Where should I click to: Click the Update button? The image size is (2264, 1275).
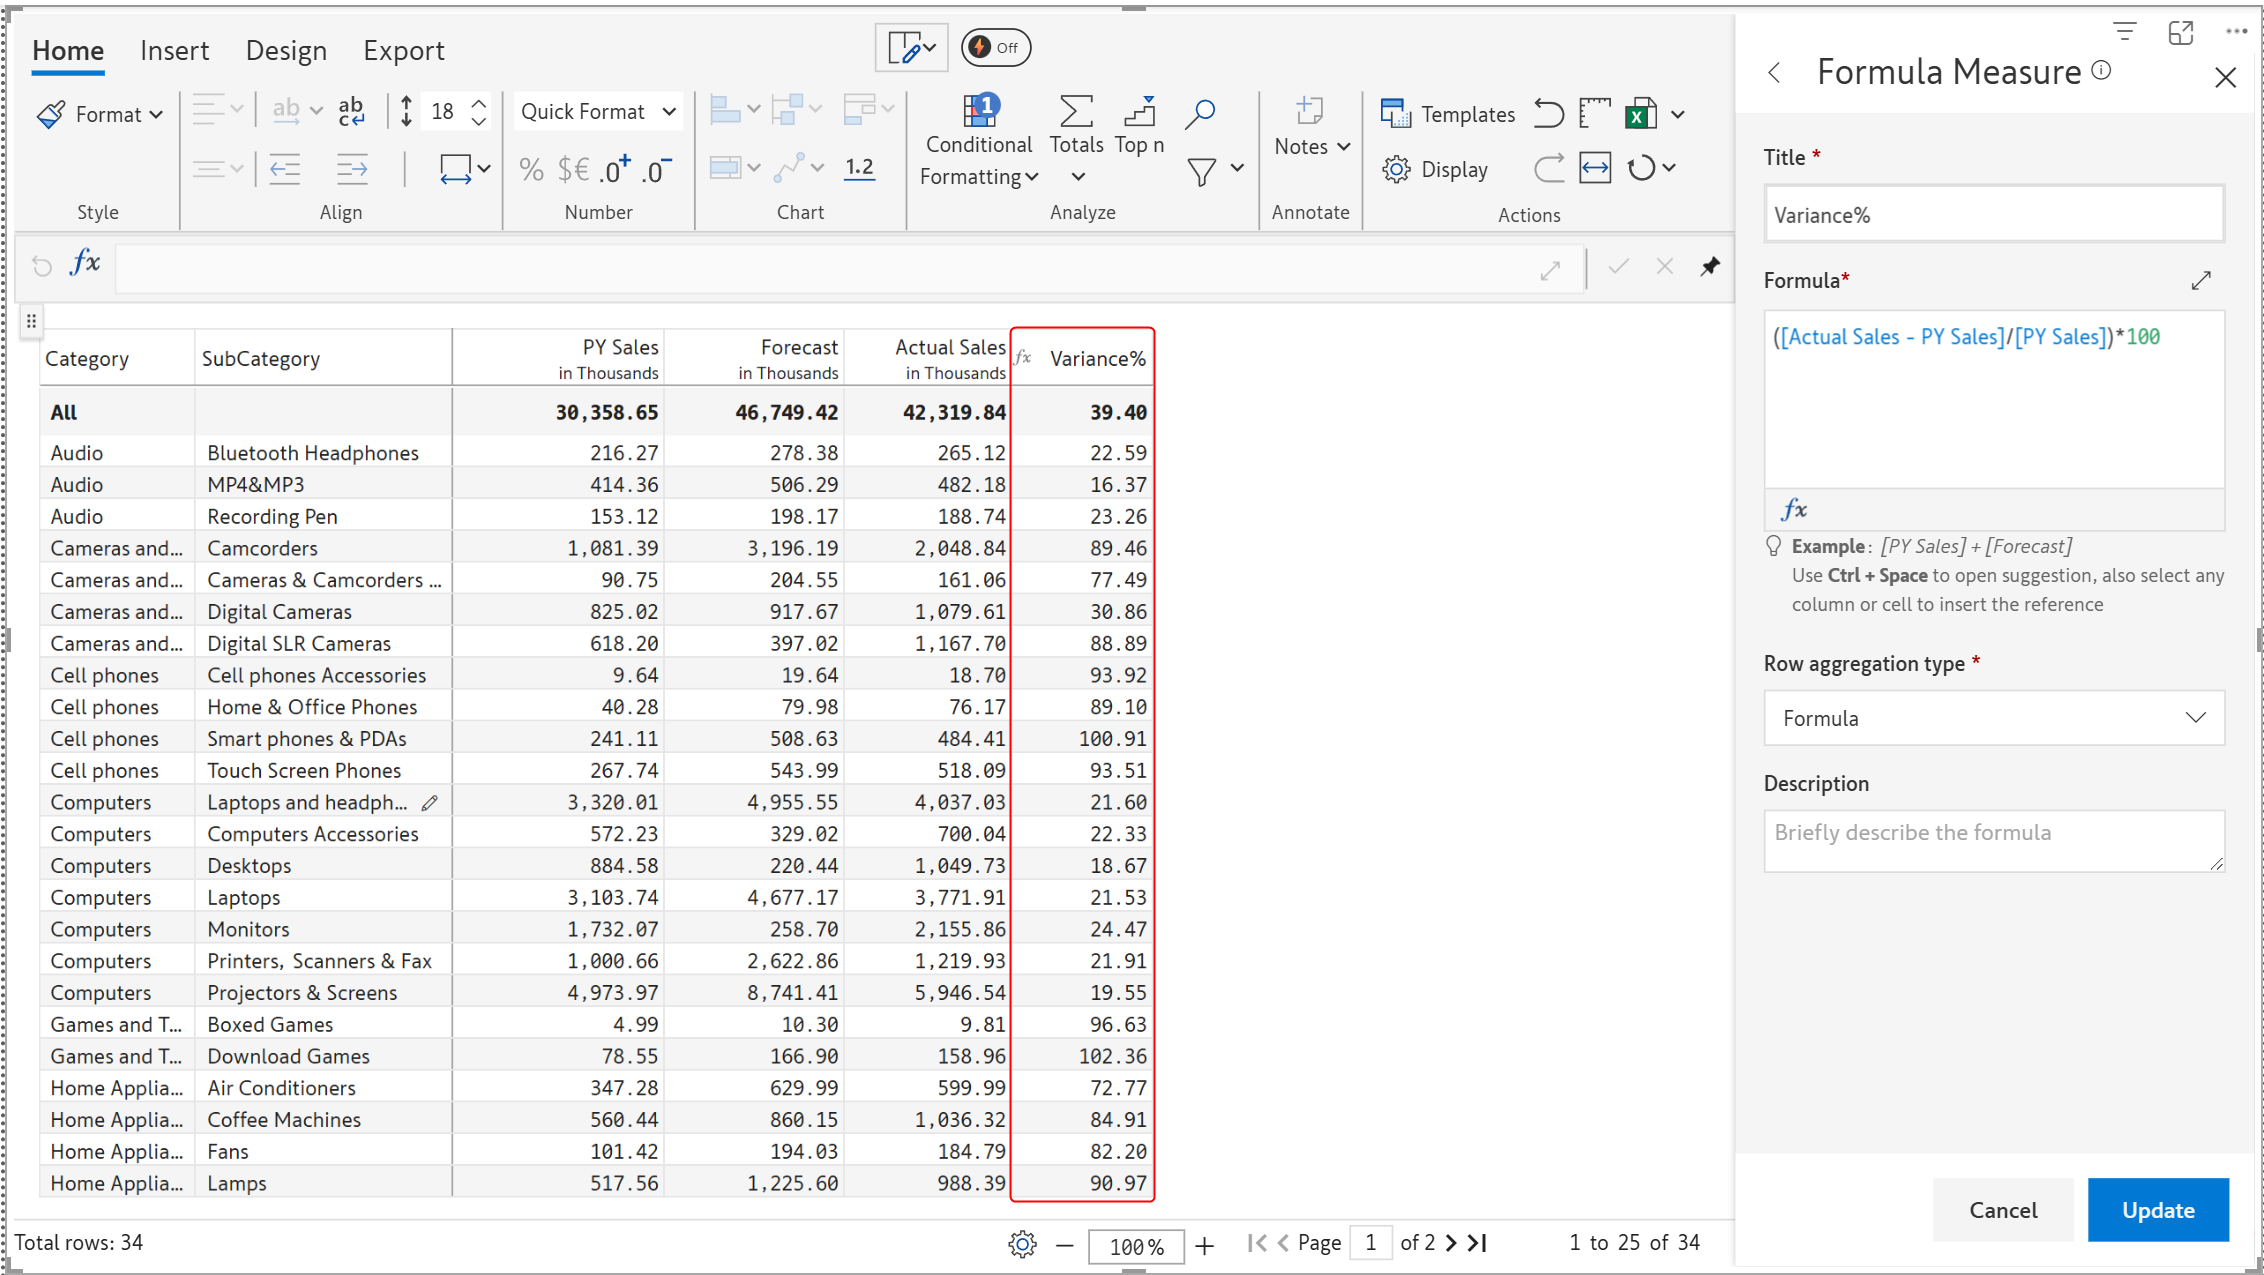(2157, 1210)
